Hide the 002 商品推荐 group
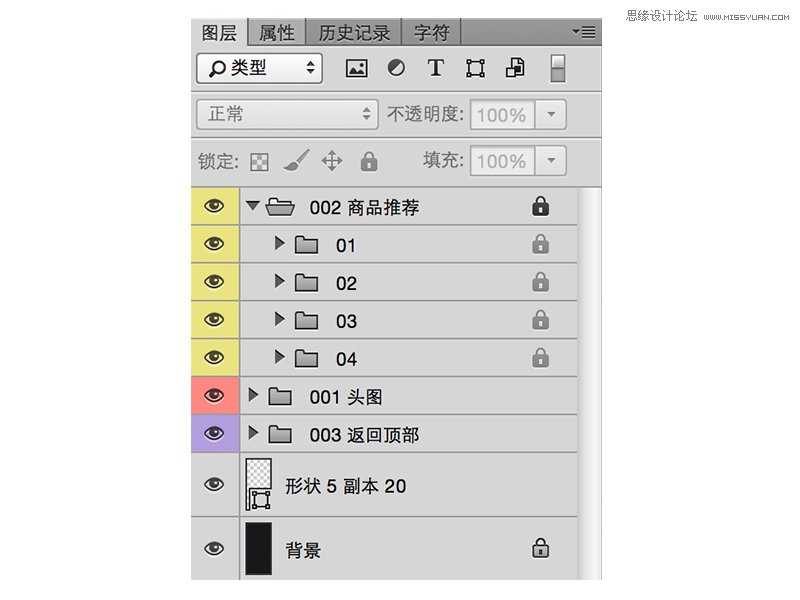The height and width of the screenshot is (600, 800). point(214,206)
